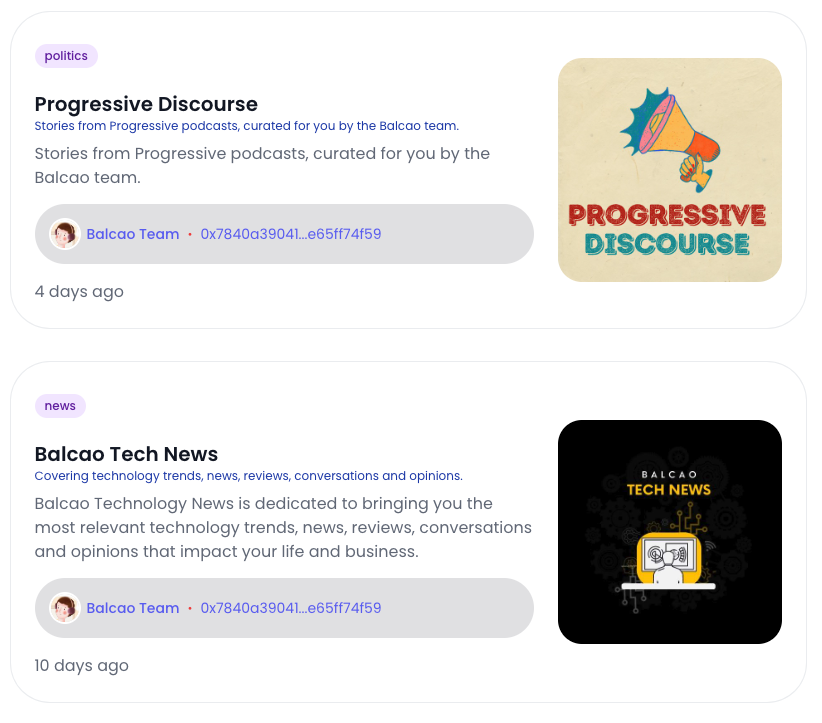The width and height of the screenshot is (822, 723).
Task: Click the '4 days ago' timestamp
Action: 79,292
